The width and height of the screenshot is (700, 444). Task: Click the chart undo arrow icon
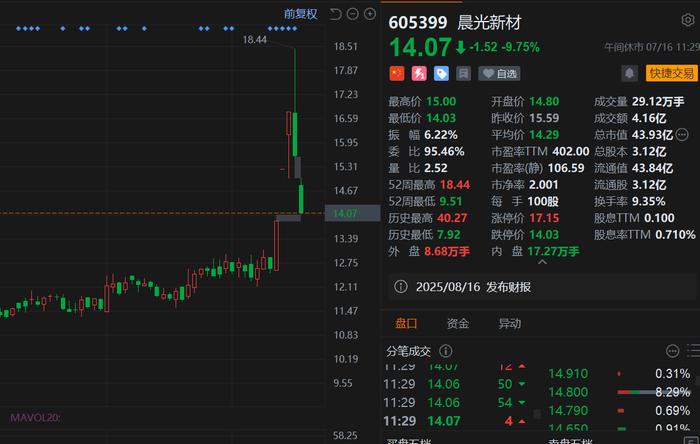tap(335, 14)
